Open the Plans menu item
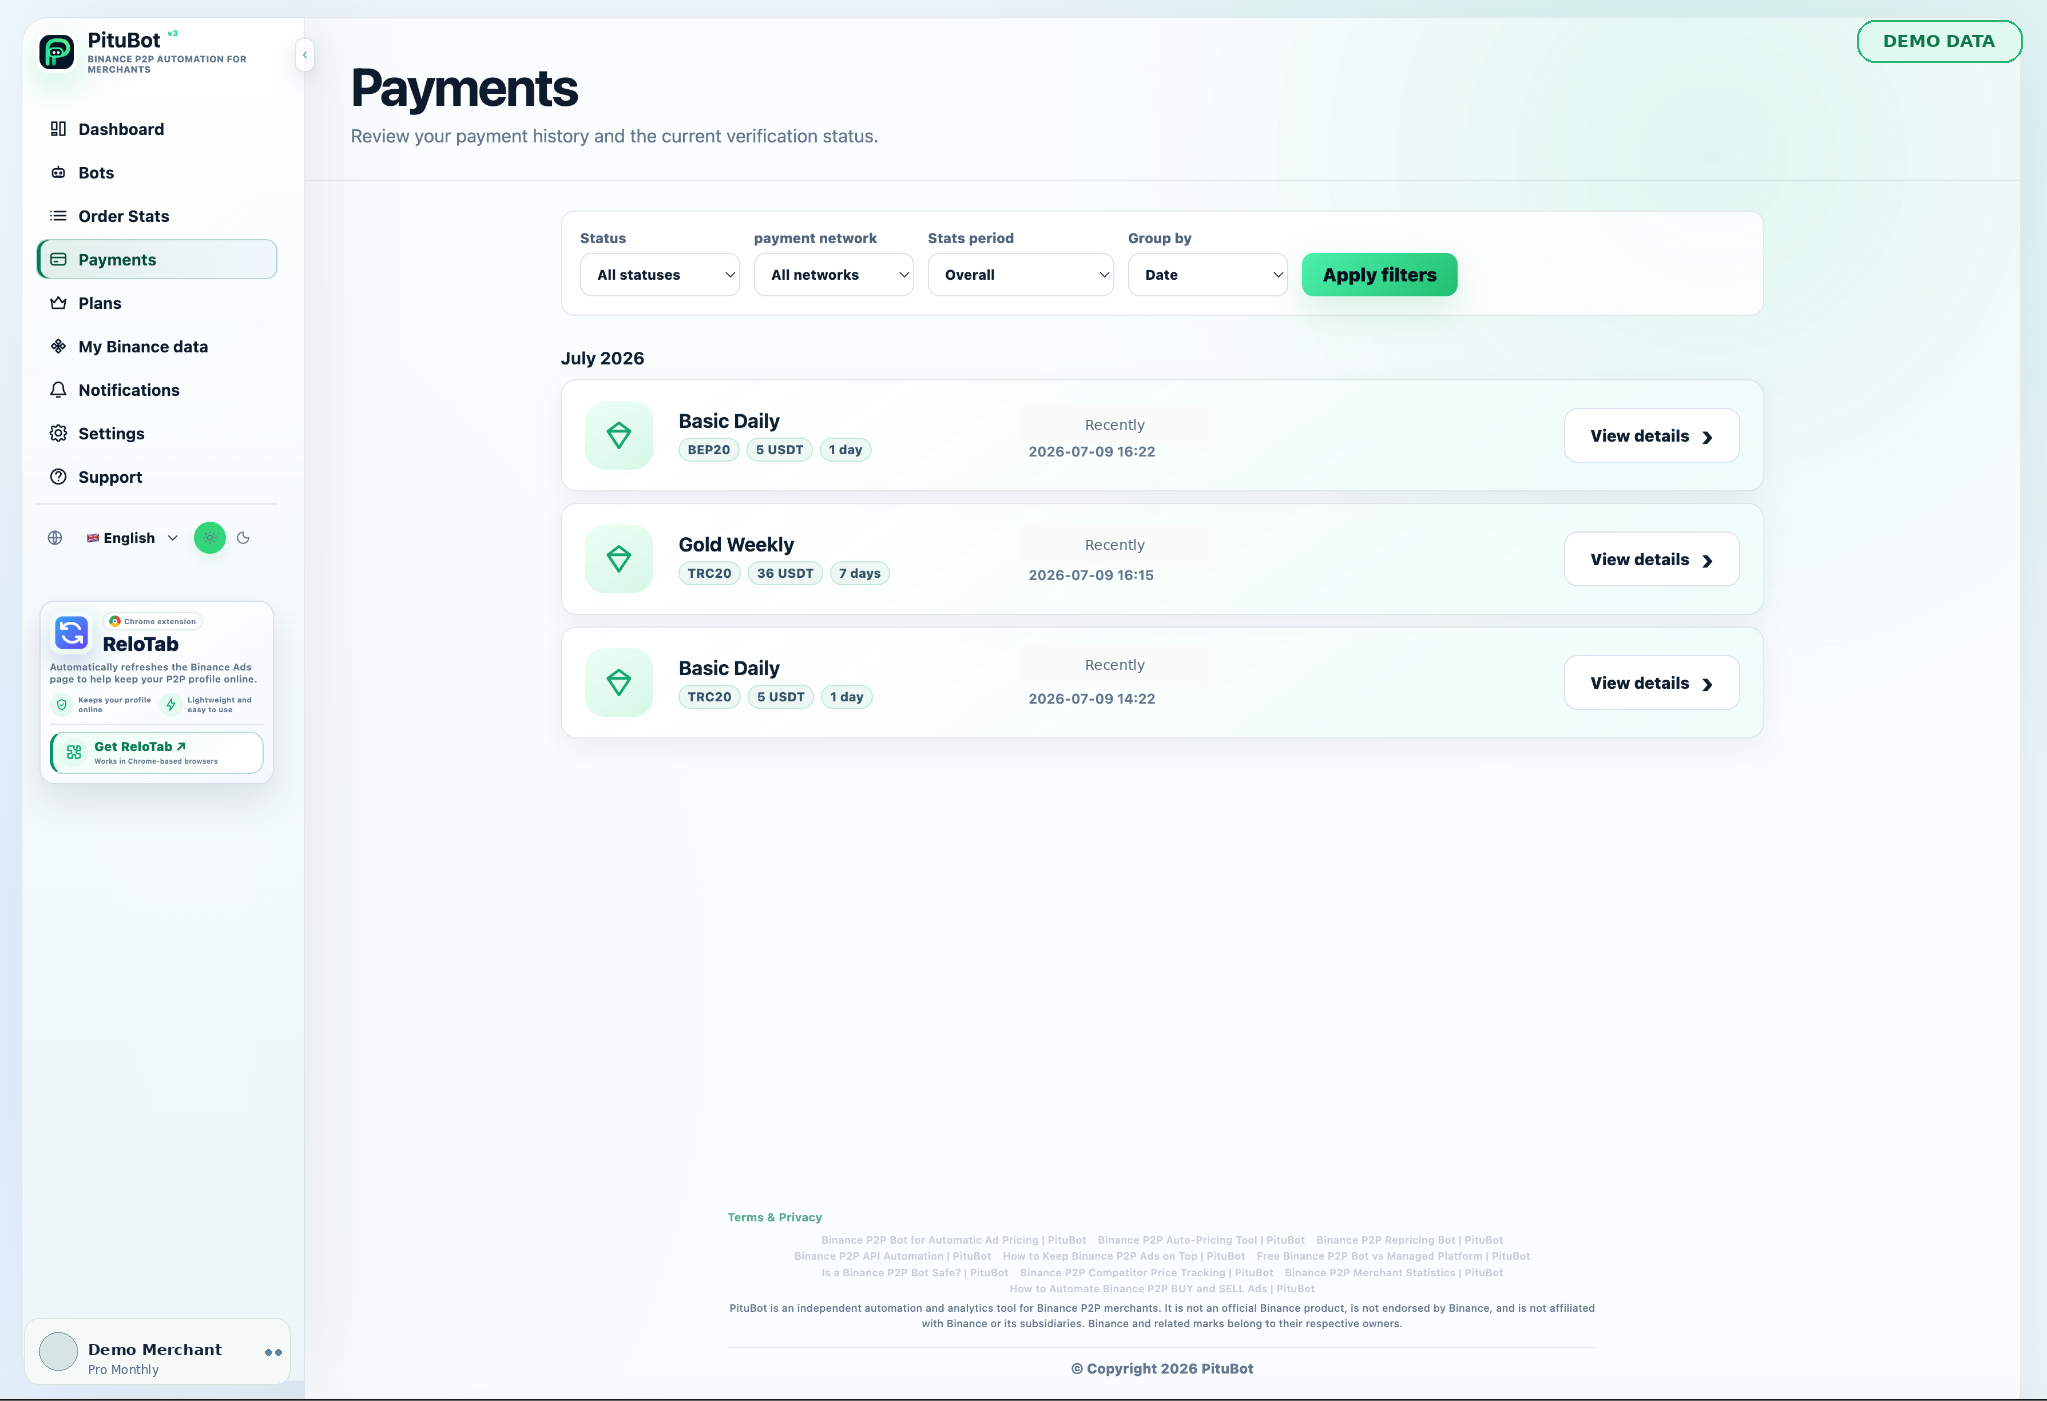Image resolution: width=2047 pixels, height=1401 pixels. [x=157, y=303]
